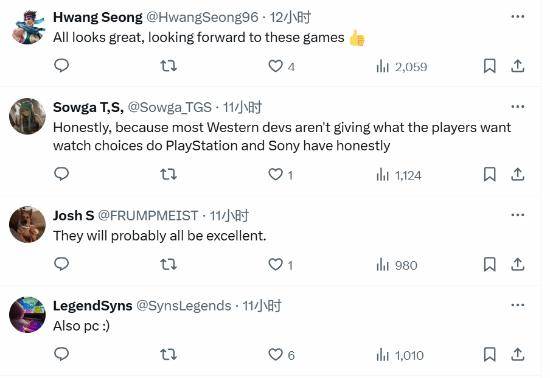View 980 view count on Josh's tweet

pos(396,265)
